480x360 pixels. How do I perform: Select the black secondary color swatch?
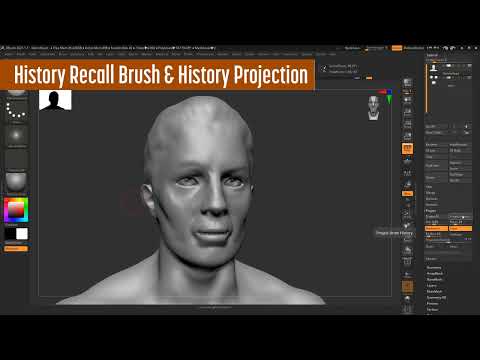tap(10, 234)
